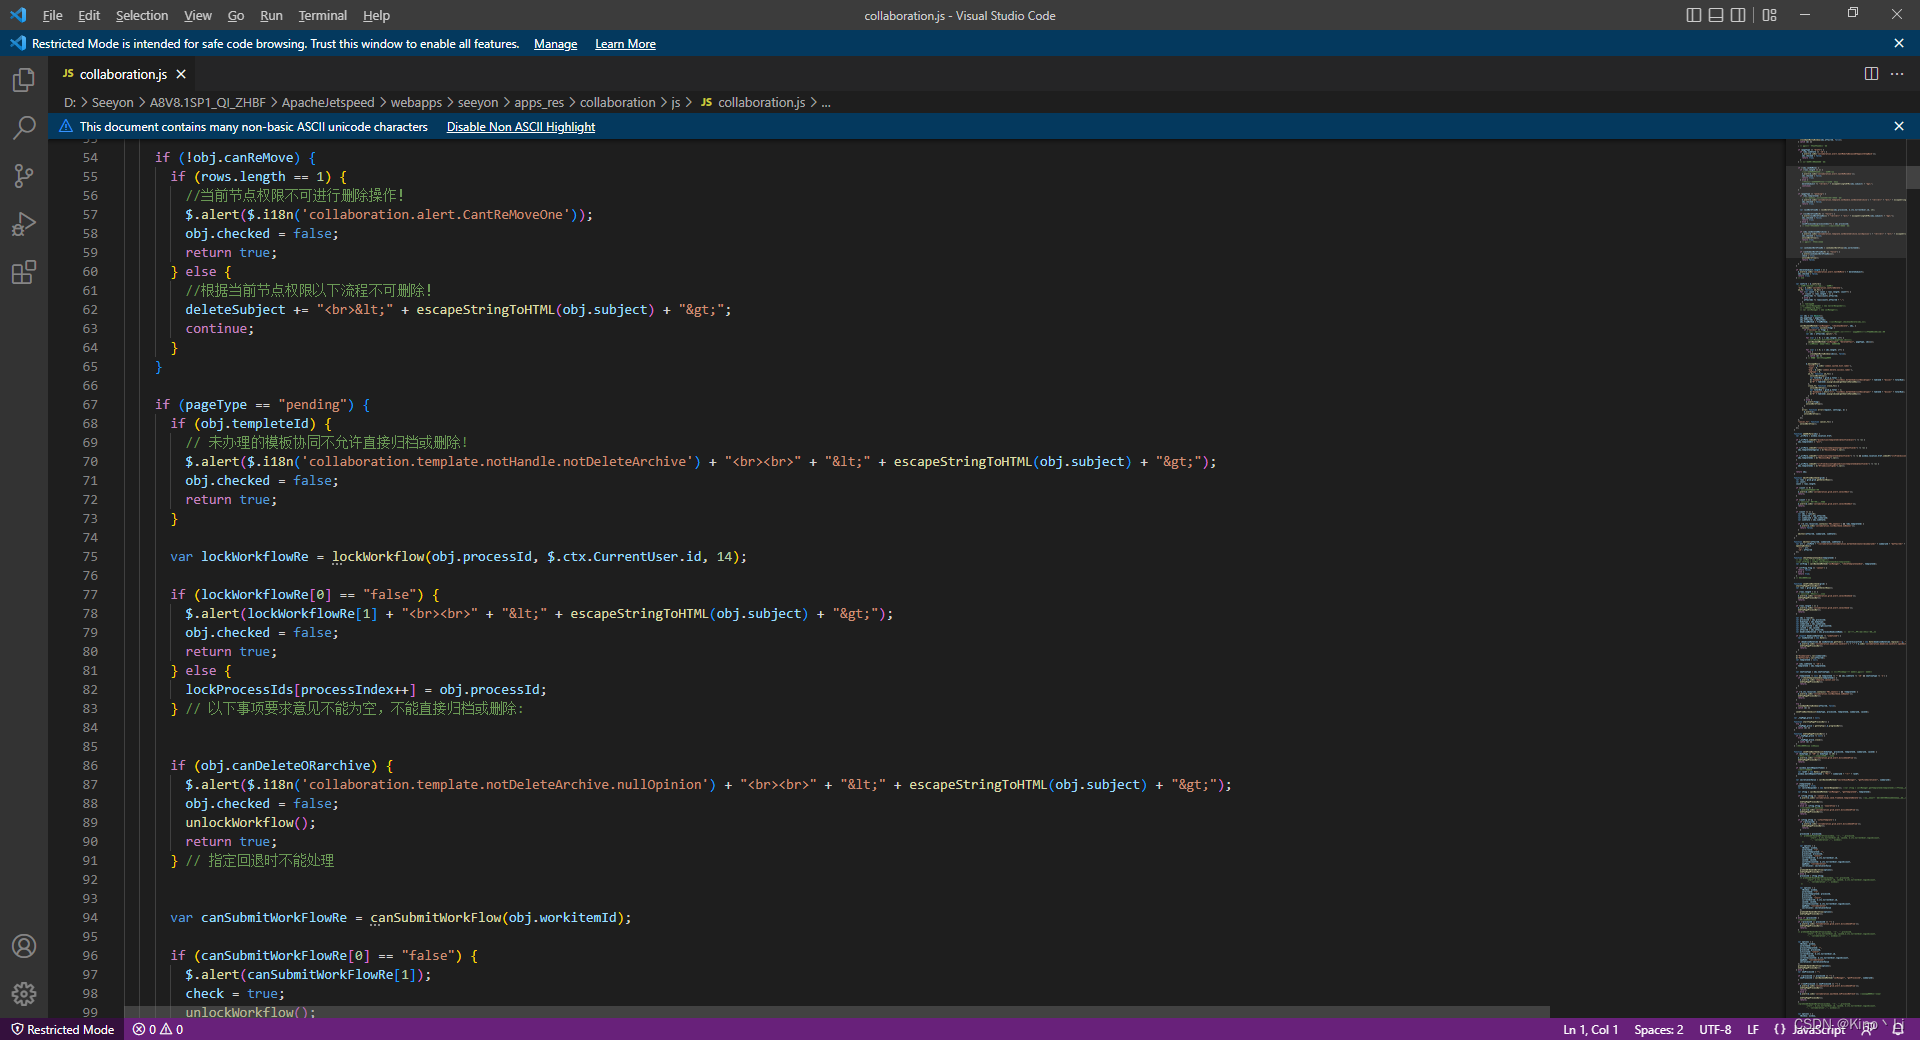
Task: Click the breadcrumb trailing ellipsis symbol
Action: (826, 102)
